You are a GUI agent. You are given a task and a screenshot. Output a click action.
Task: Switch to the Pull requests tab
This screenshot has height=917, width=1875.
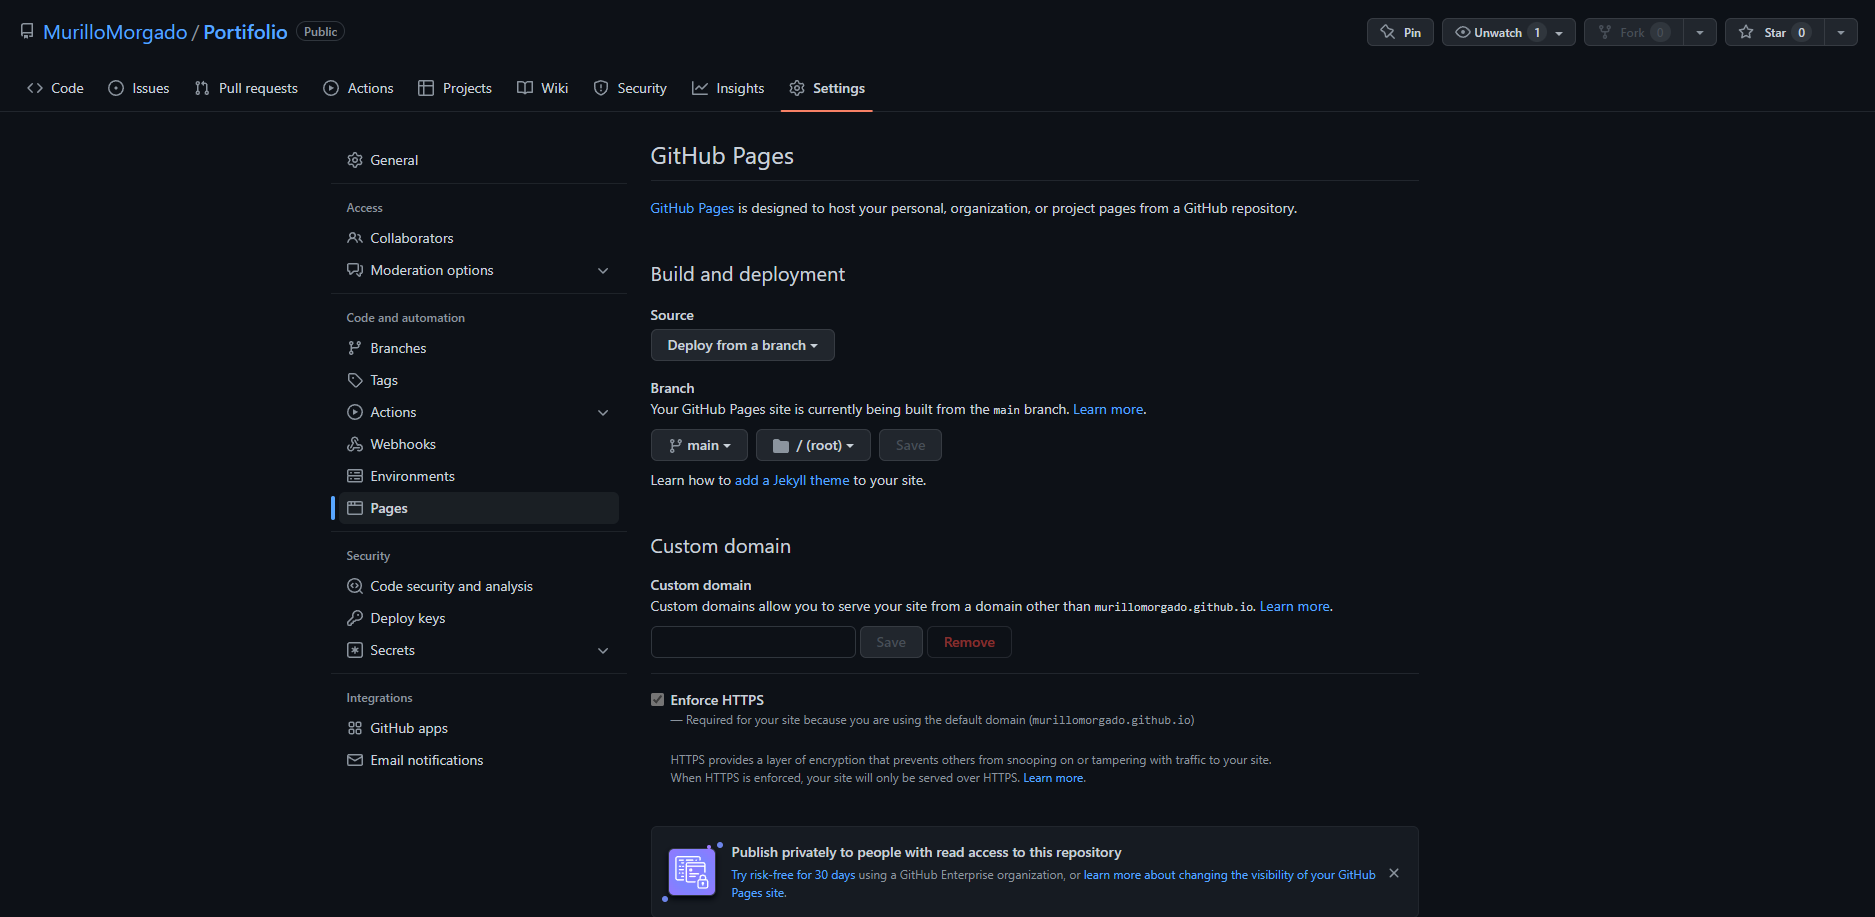coord(246,88)
